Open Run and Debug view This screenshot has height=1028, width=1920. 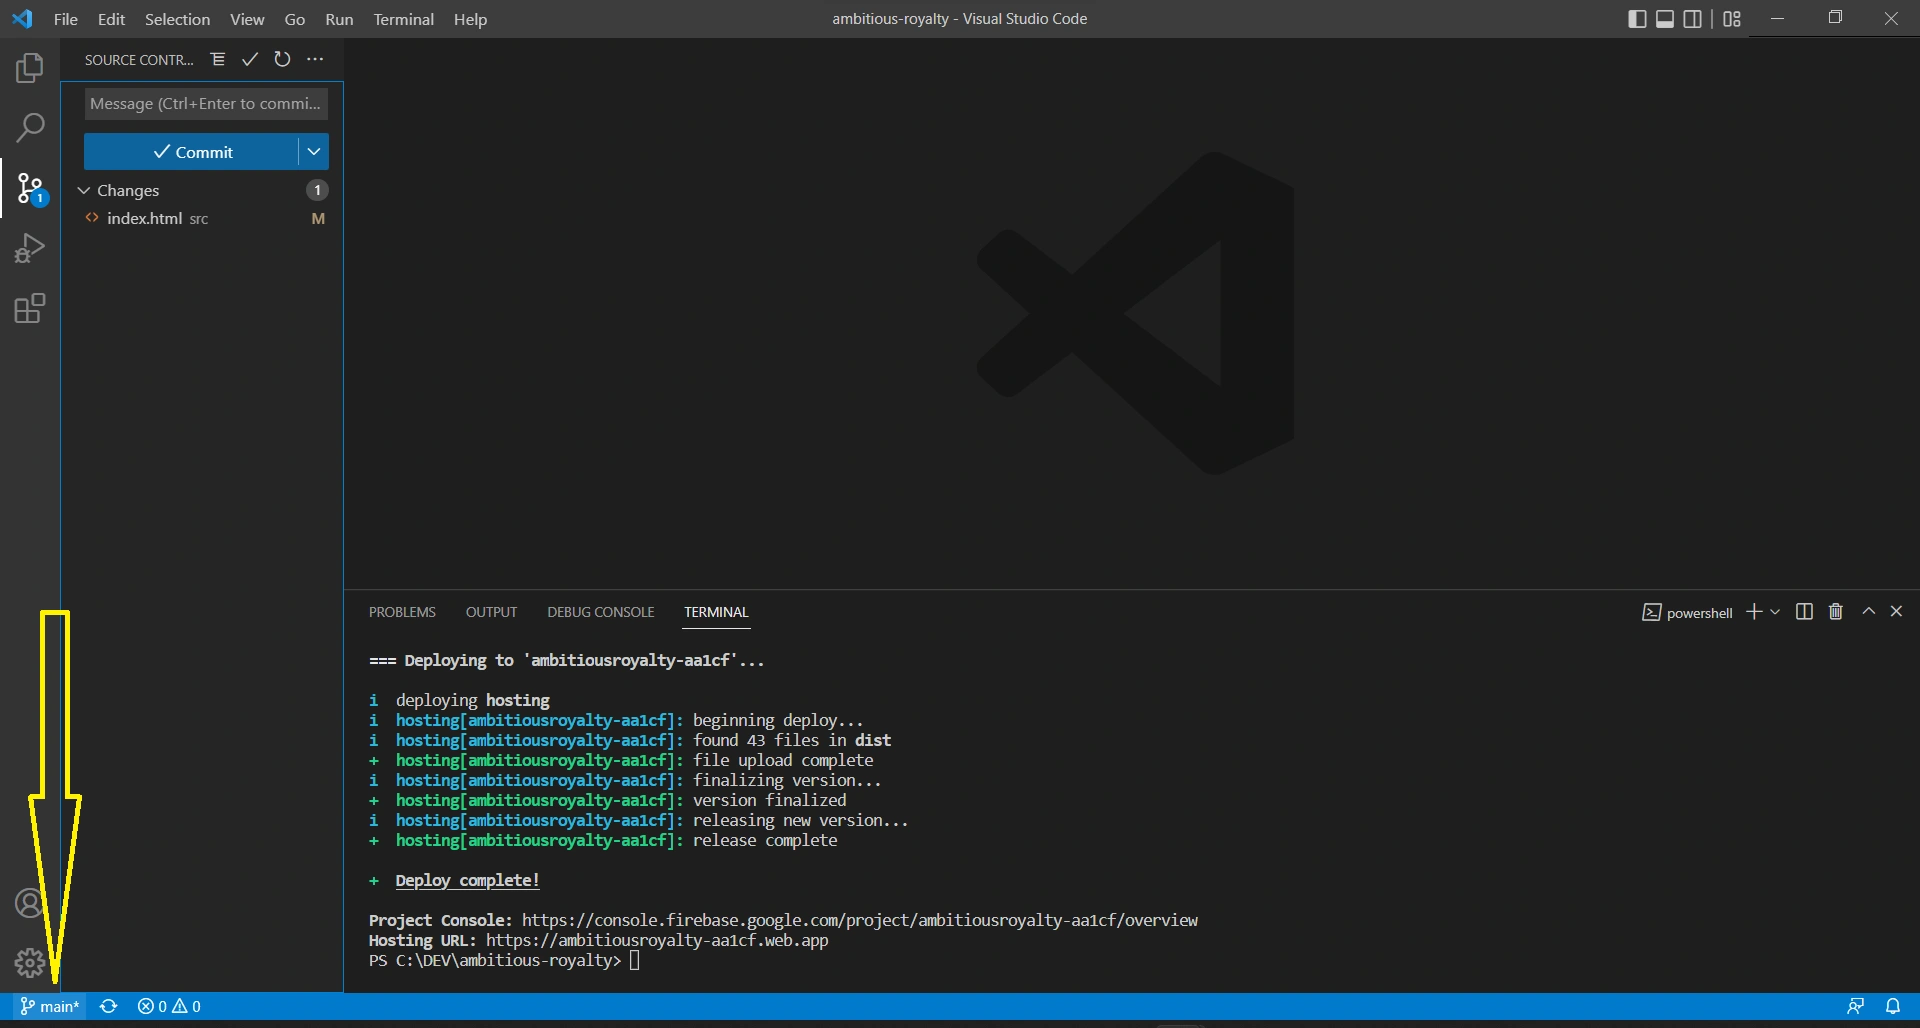pos(30,248)
